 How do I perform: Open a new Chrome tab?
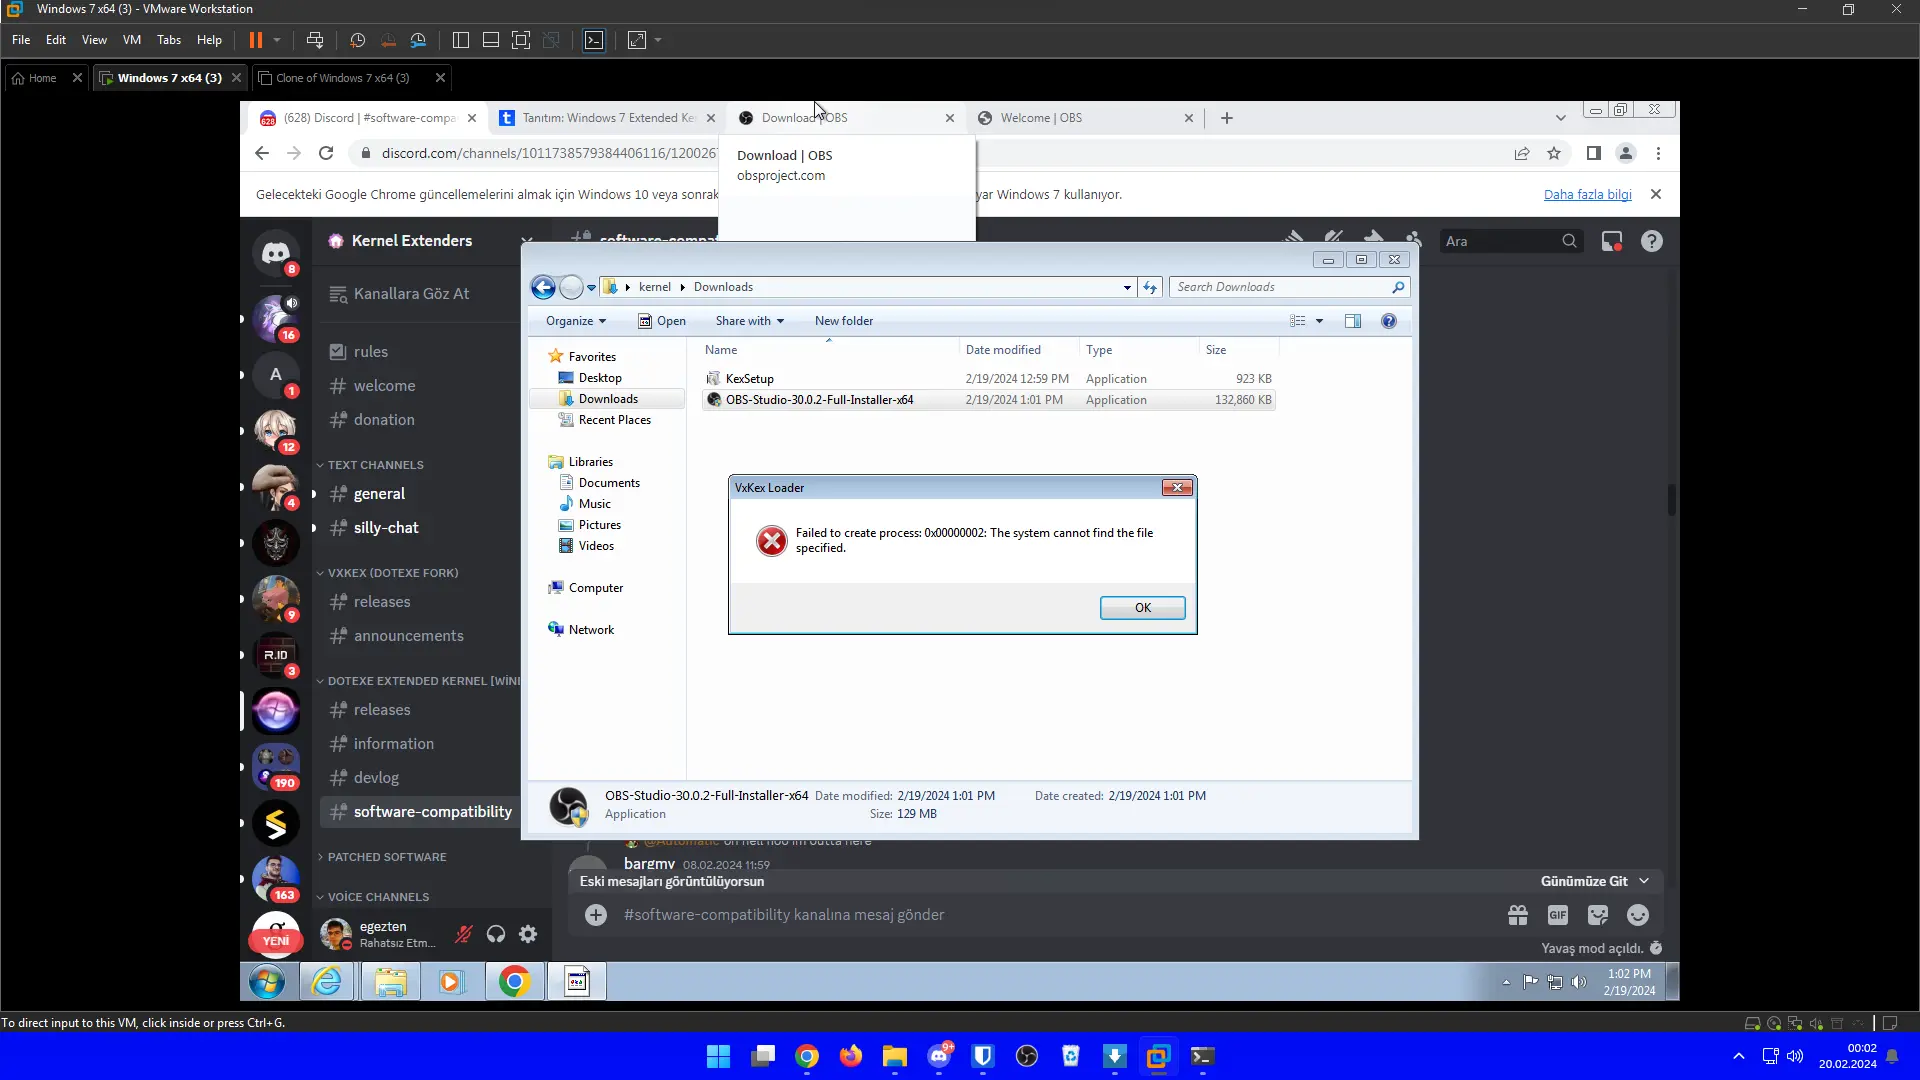pos(1227,118)
